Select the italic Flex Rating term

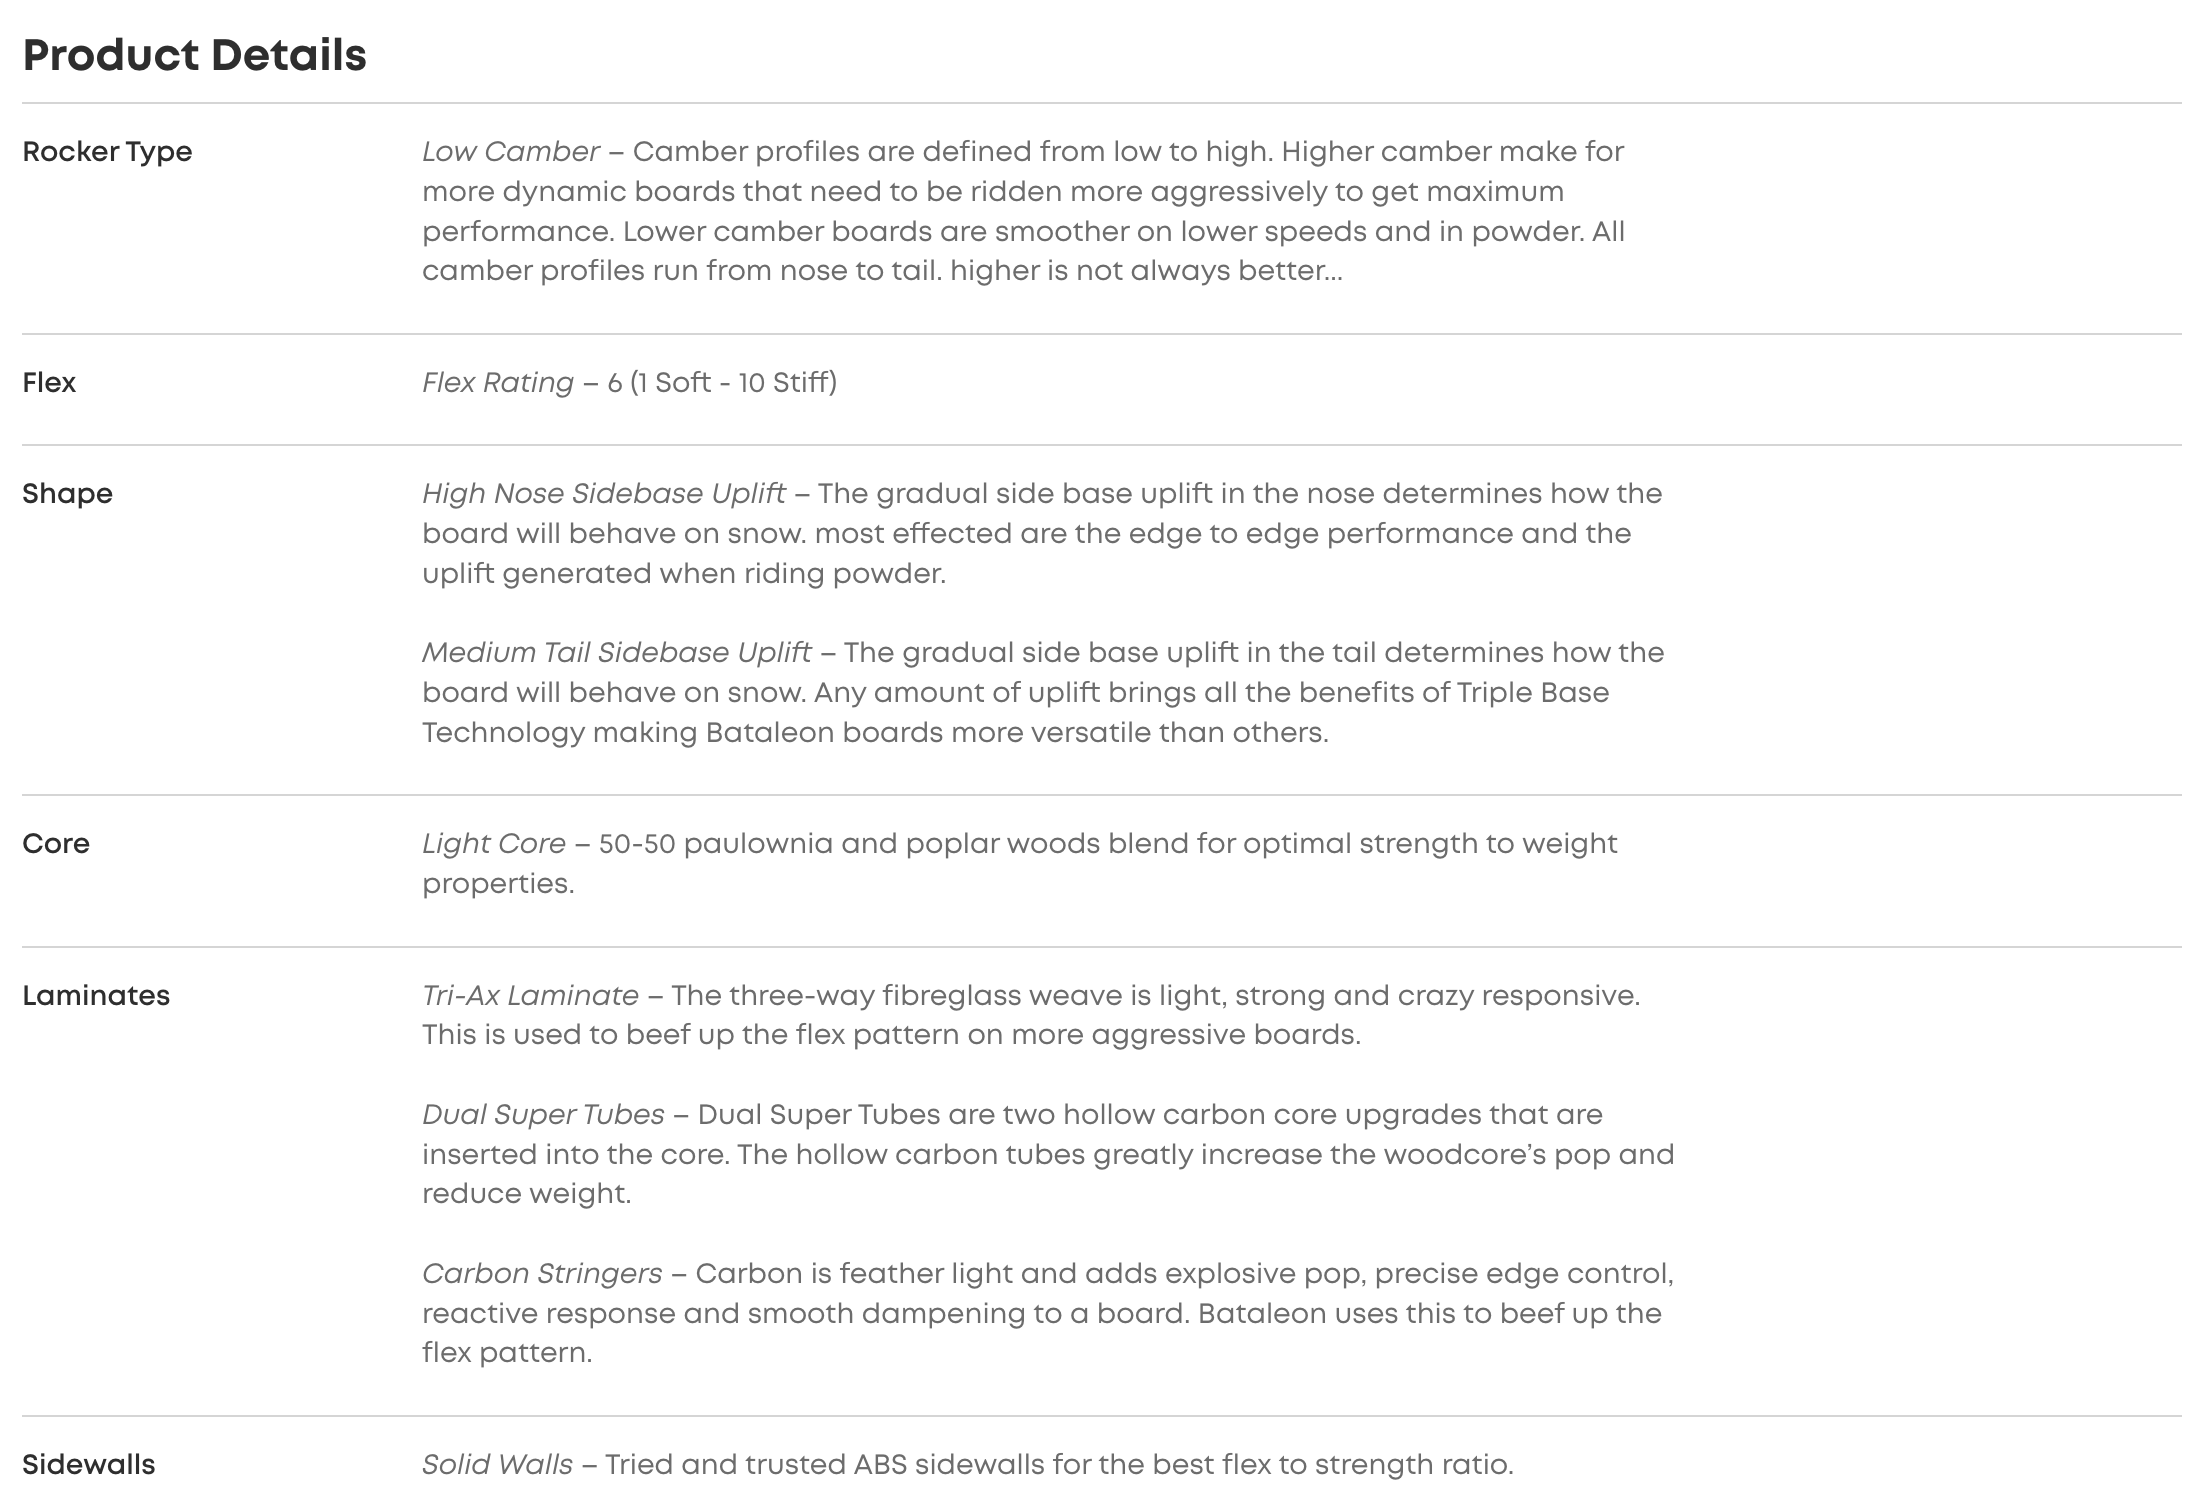(x=497, y=383)
